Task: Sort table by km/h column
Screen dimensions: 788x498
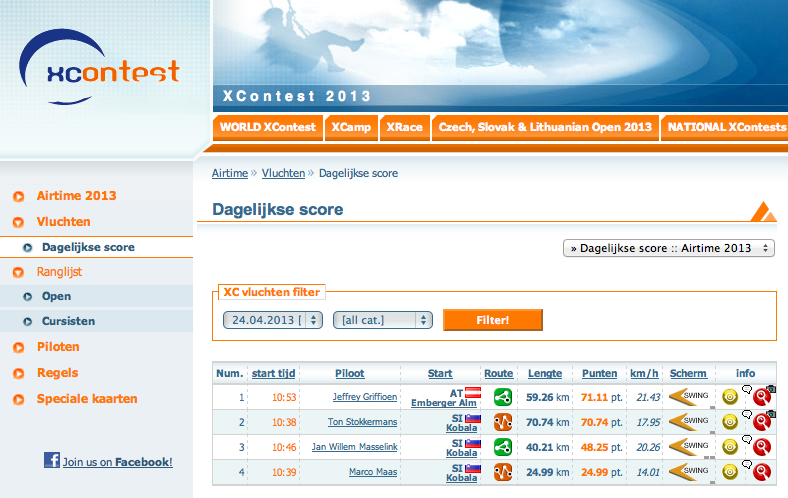Action: coord(644,373)
